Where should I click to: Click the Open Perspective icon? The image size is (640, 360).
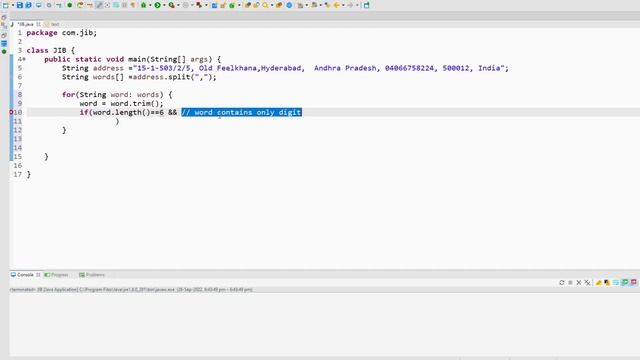366,5
